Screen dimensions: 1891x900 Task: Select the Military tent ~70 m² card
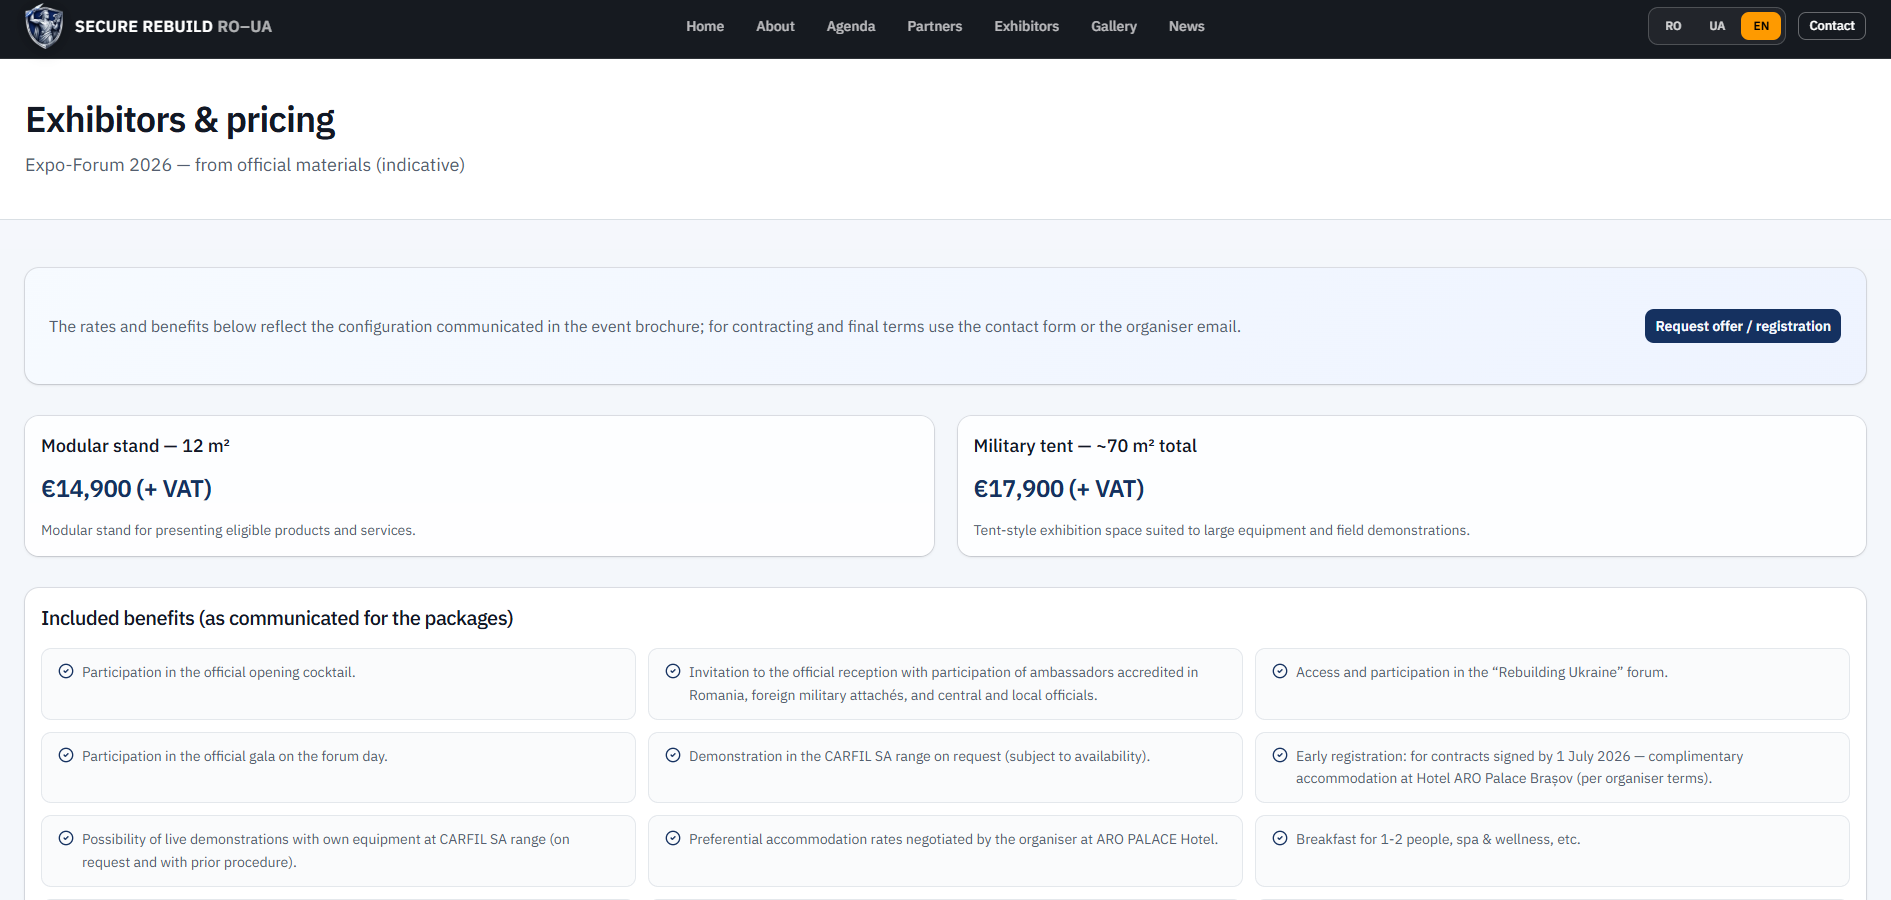point(1412,486)
